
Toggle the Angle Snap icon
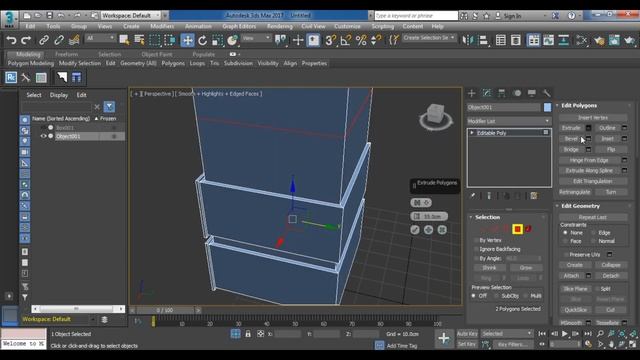tap(345, 40)
